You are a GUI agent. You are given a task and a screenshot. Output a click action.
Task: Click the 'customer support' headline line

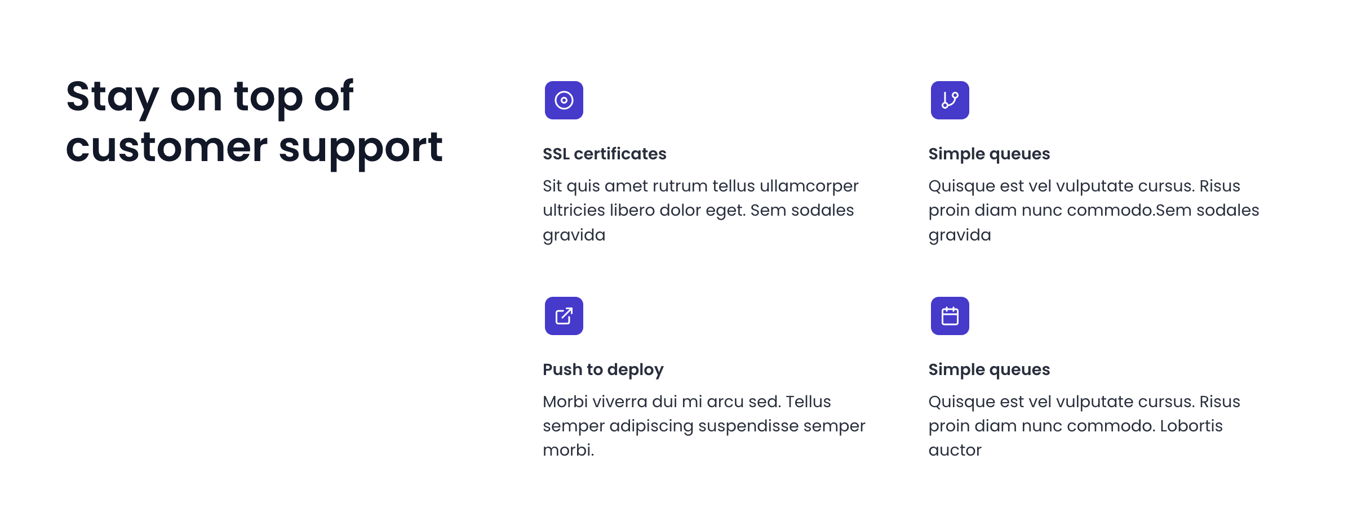(254, 147)
